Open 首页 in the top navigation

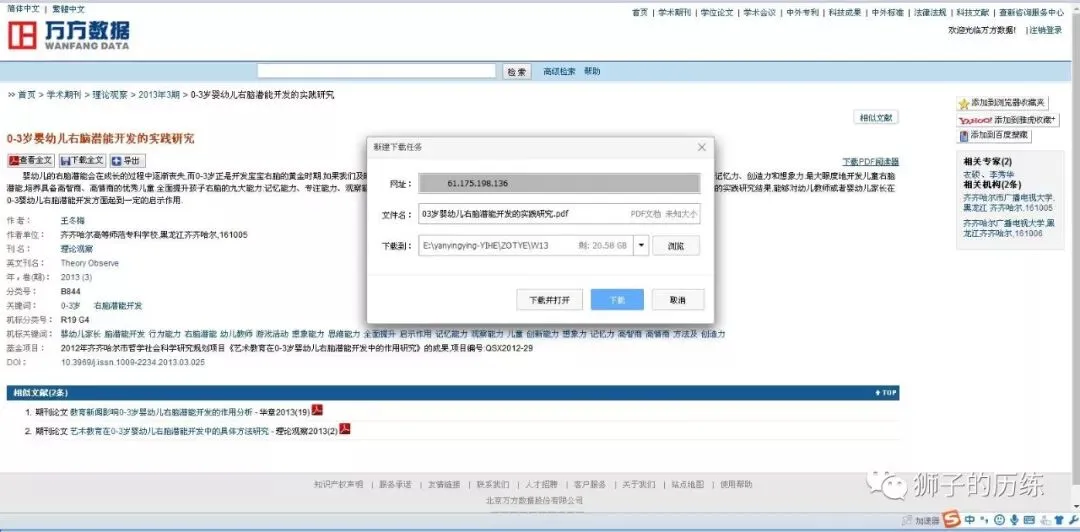click(x=640, y=12)
